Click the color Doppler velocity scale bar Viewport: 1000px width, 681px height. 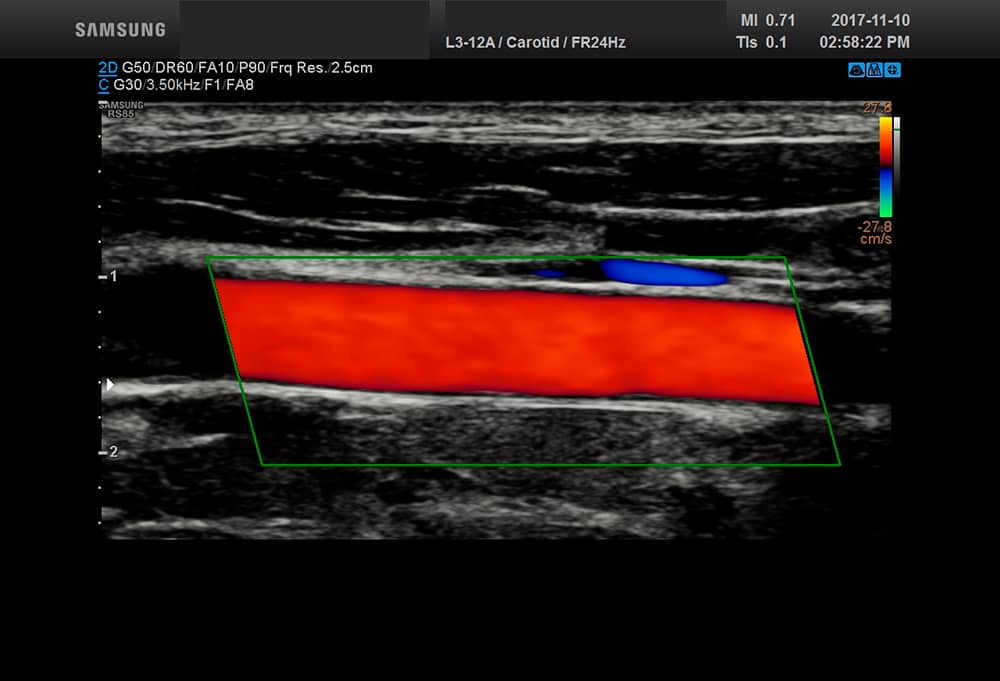pyautogui.click(x=886, y=168)
